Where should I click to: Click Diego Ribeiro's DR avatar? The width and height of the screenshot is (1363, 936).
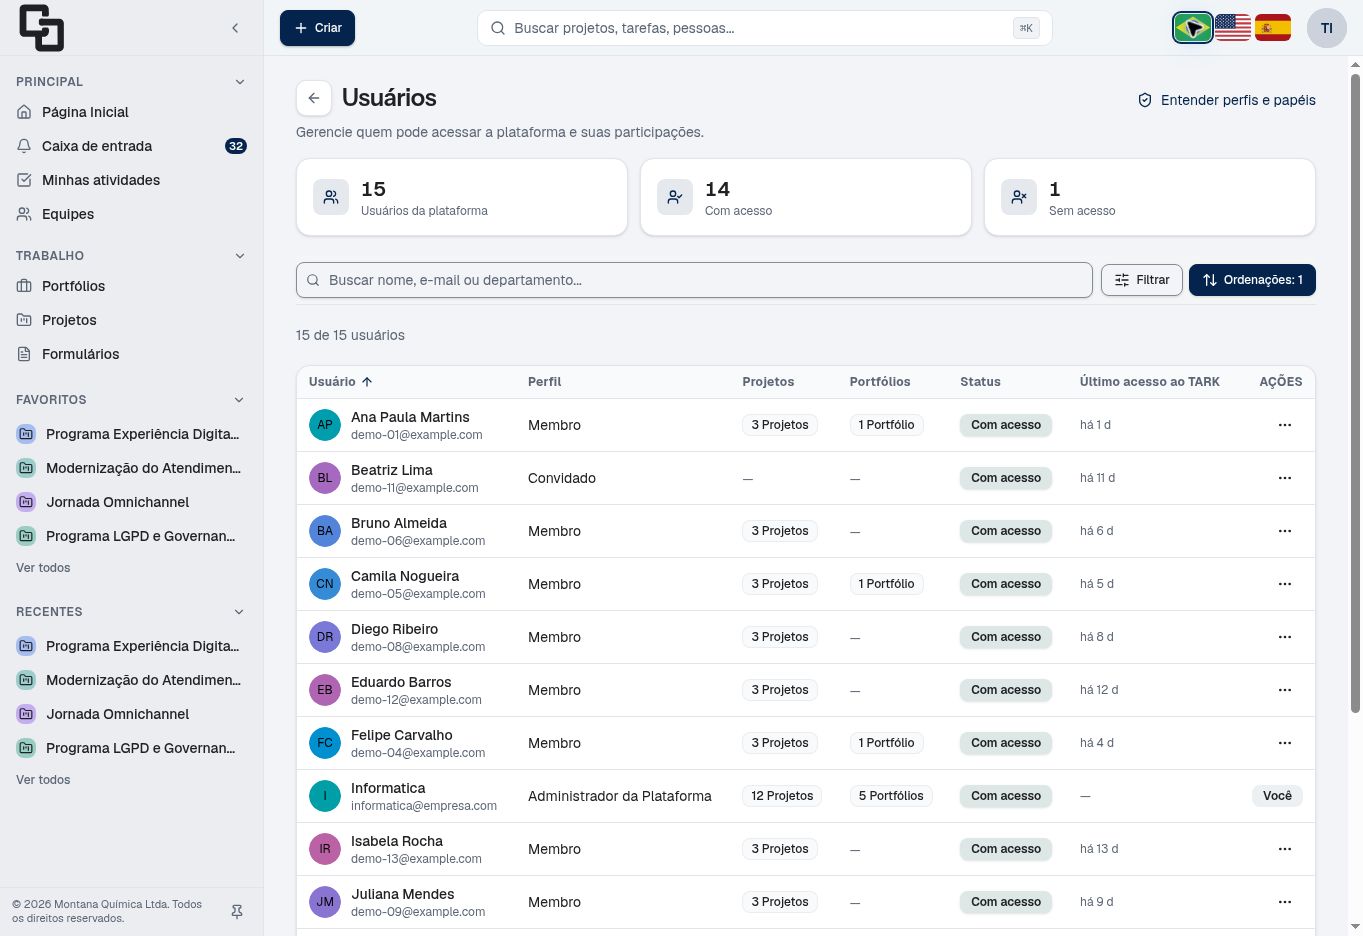click(x=325, y=637)
